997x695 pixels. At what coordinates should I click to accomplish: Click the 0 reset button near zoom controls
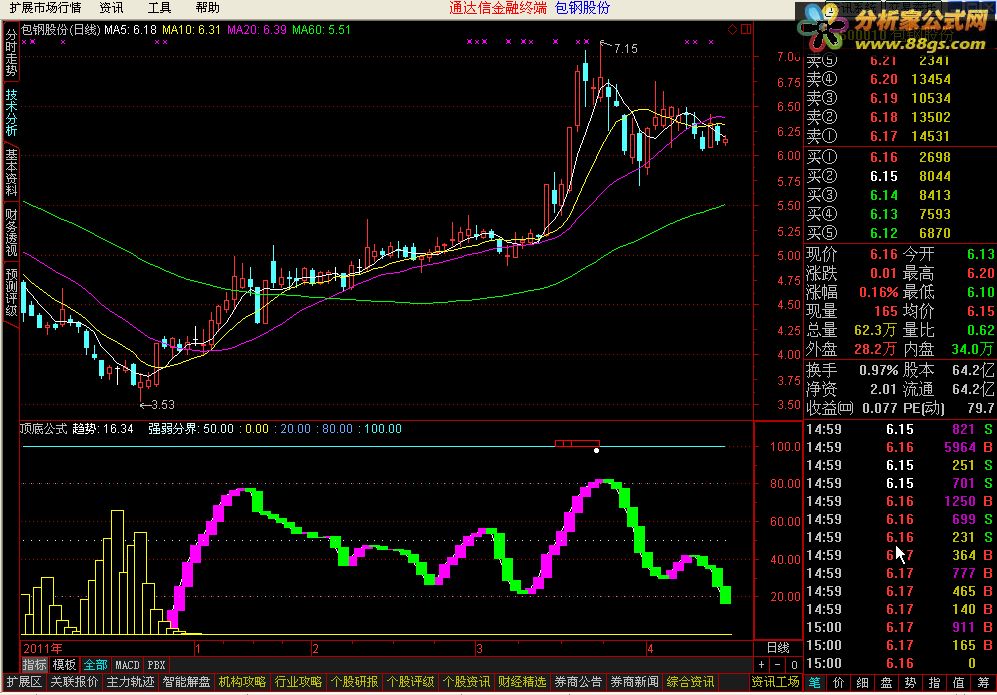click(x=794, y=664)
